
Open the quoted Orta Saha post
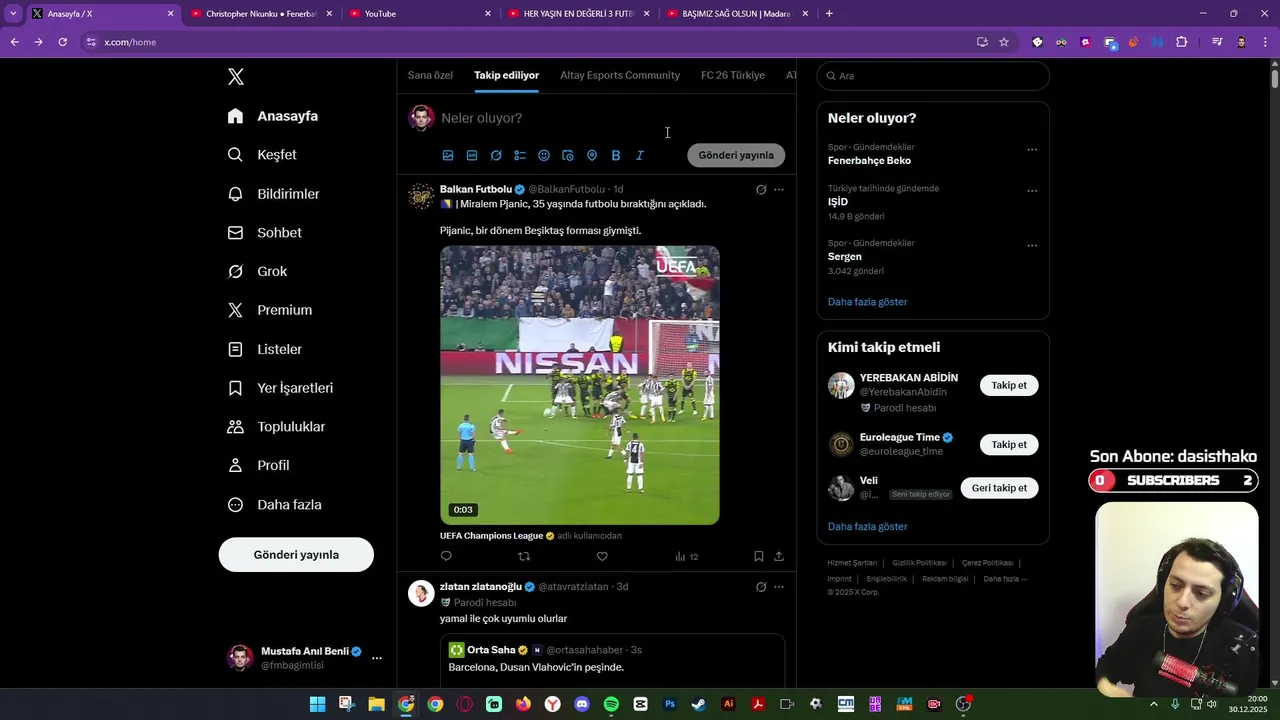pyautogui.click(x=612, y=660)
